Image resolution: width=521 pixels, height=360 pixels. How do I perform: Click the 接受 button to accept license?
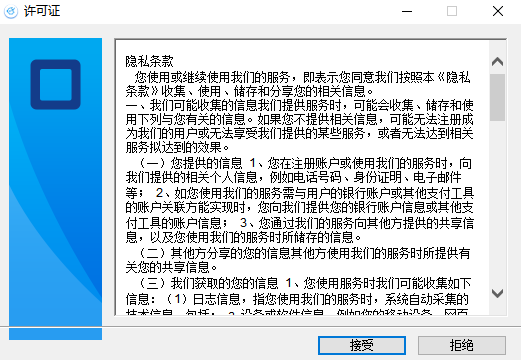(x=362, y=345)
